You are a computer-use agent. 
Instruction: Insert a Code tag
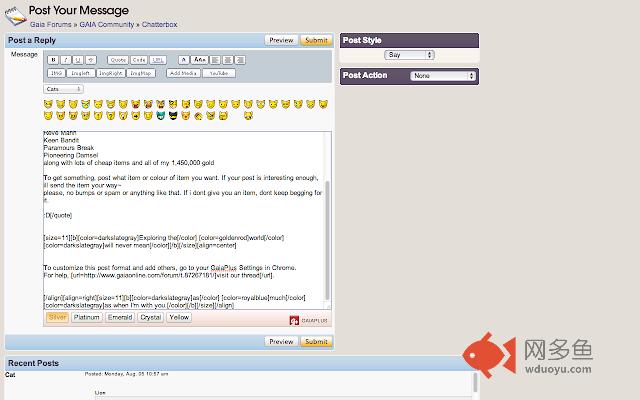[x=139, y=60]
